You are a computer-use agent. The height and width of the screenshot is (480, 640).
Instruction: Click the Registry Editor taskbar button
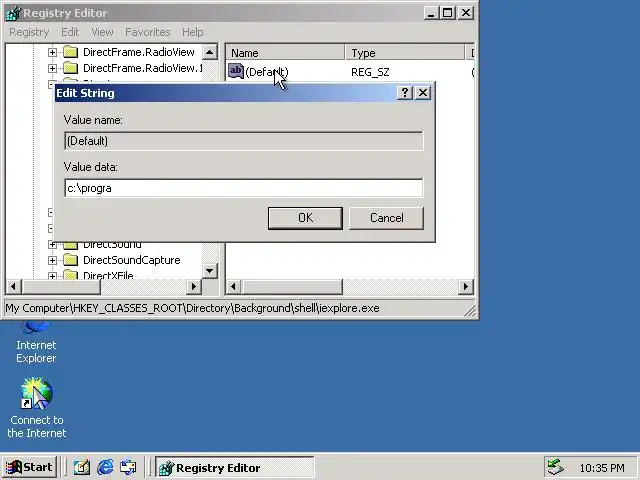(235, 467)
